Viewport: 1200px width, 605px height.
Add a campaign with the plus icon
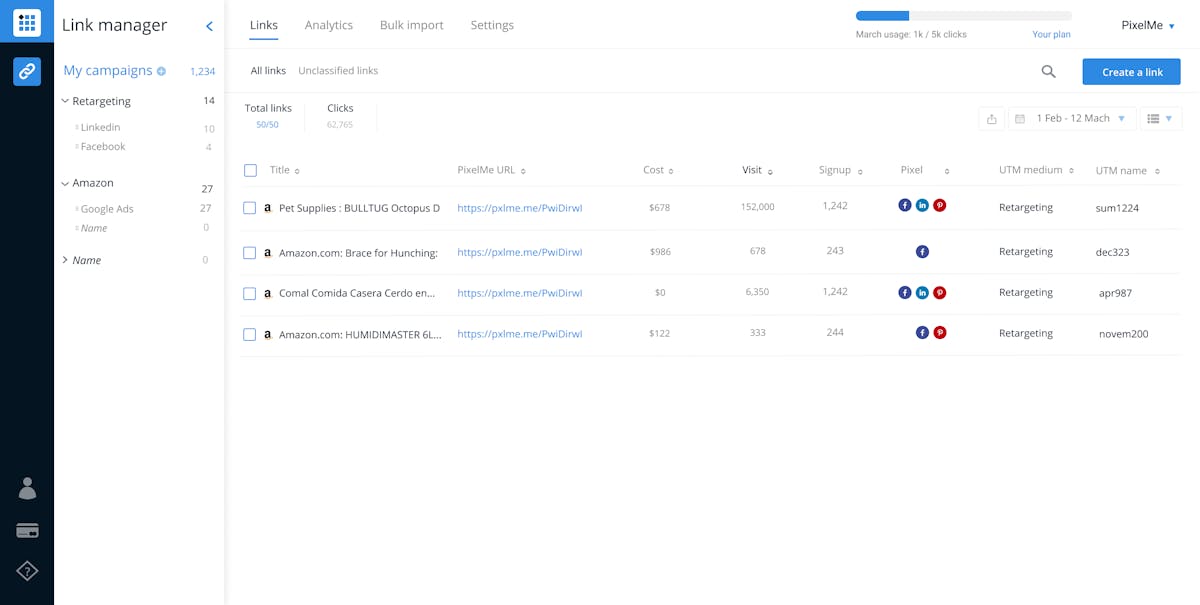click(x=161, y=71)
